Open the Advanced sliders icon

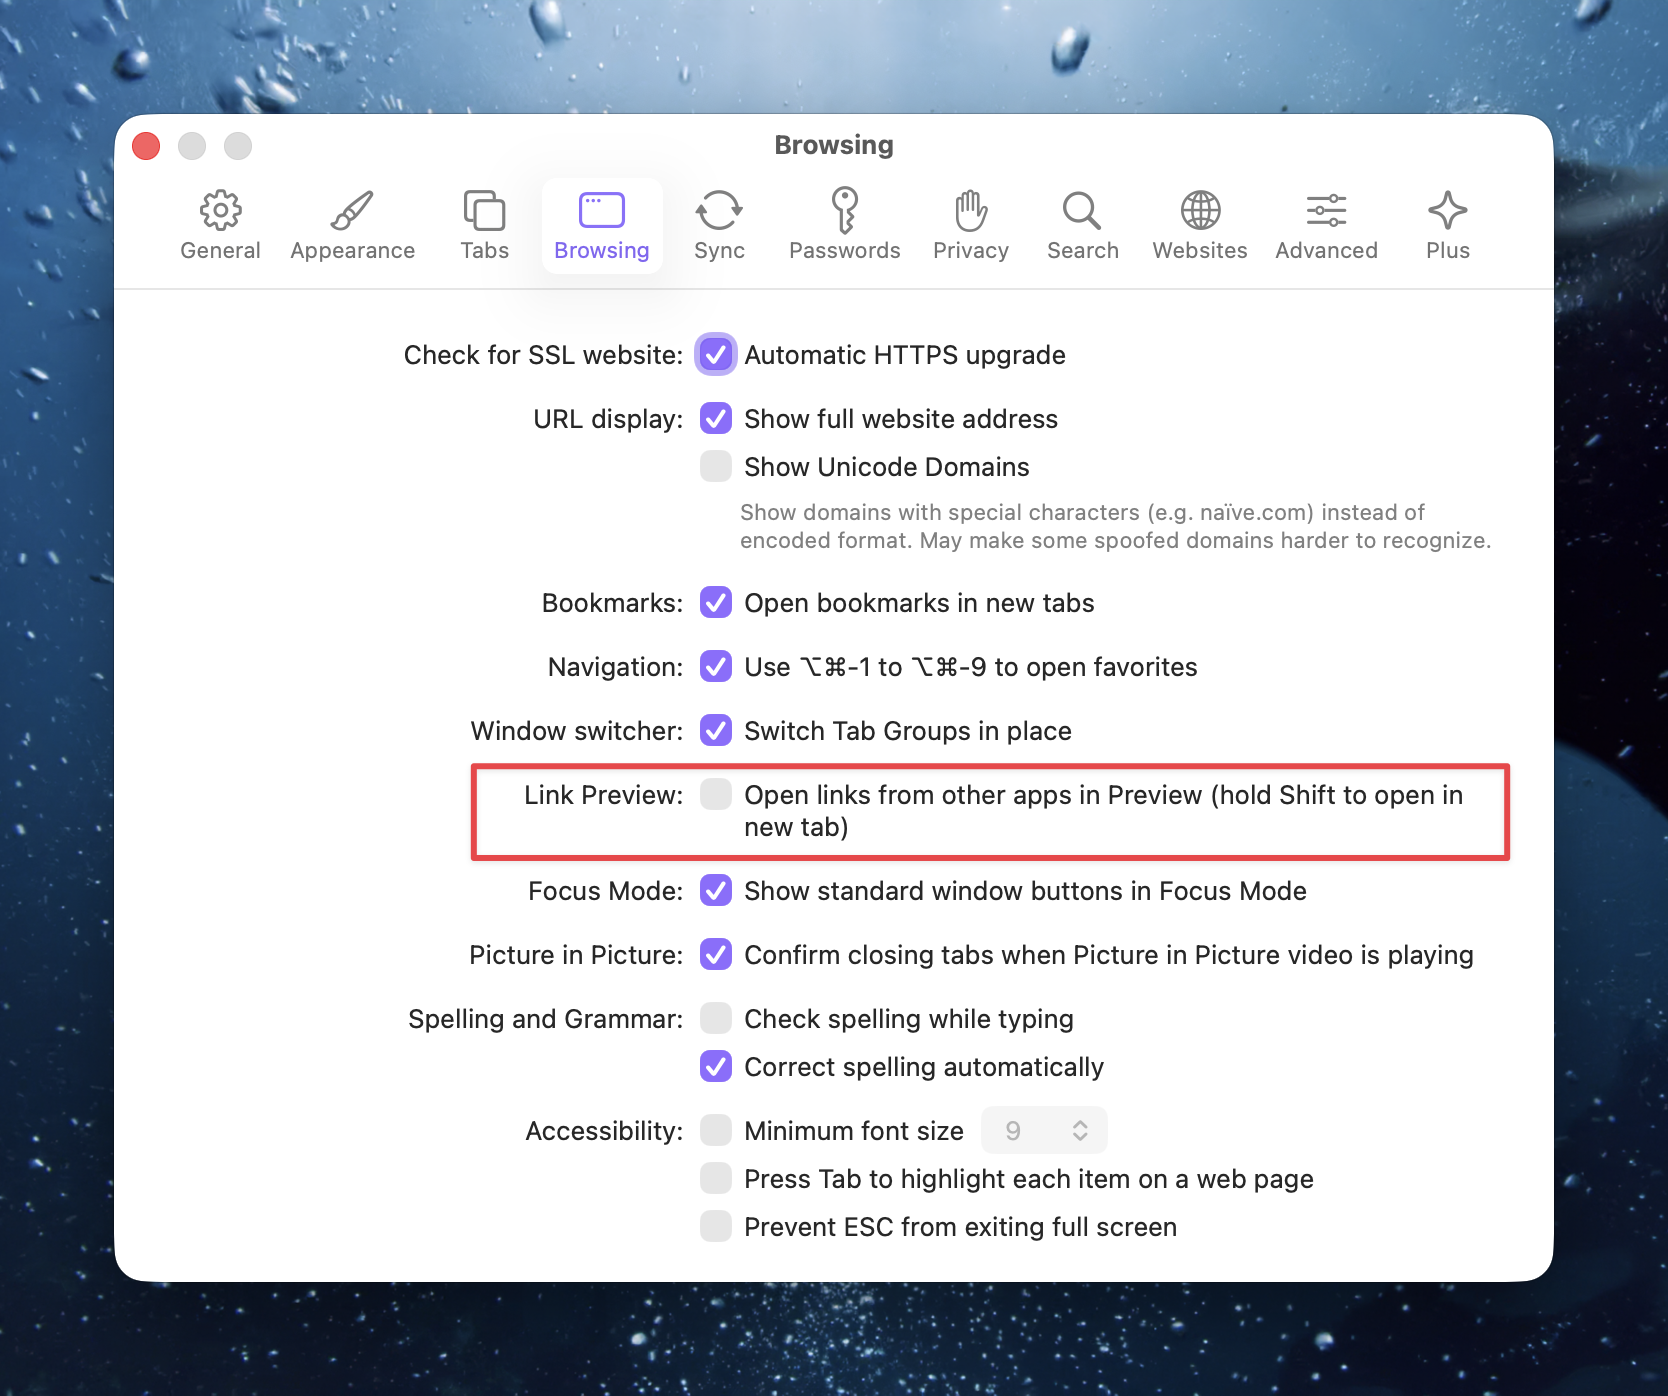1326,211
